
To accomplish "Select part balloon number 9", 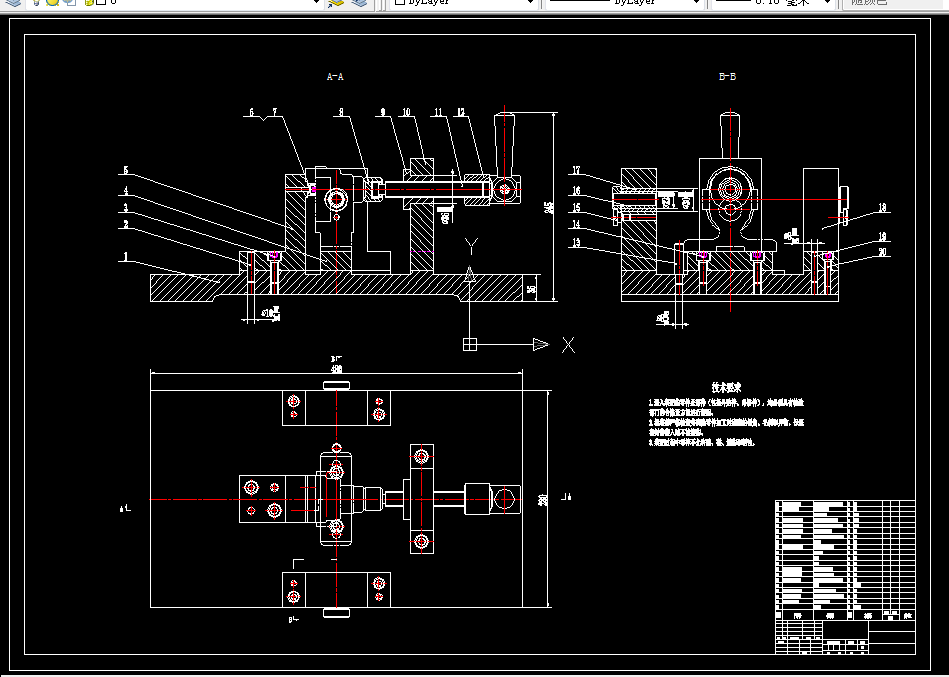I will [x=383, y=113].
